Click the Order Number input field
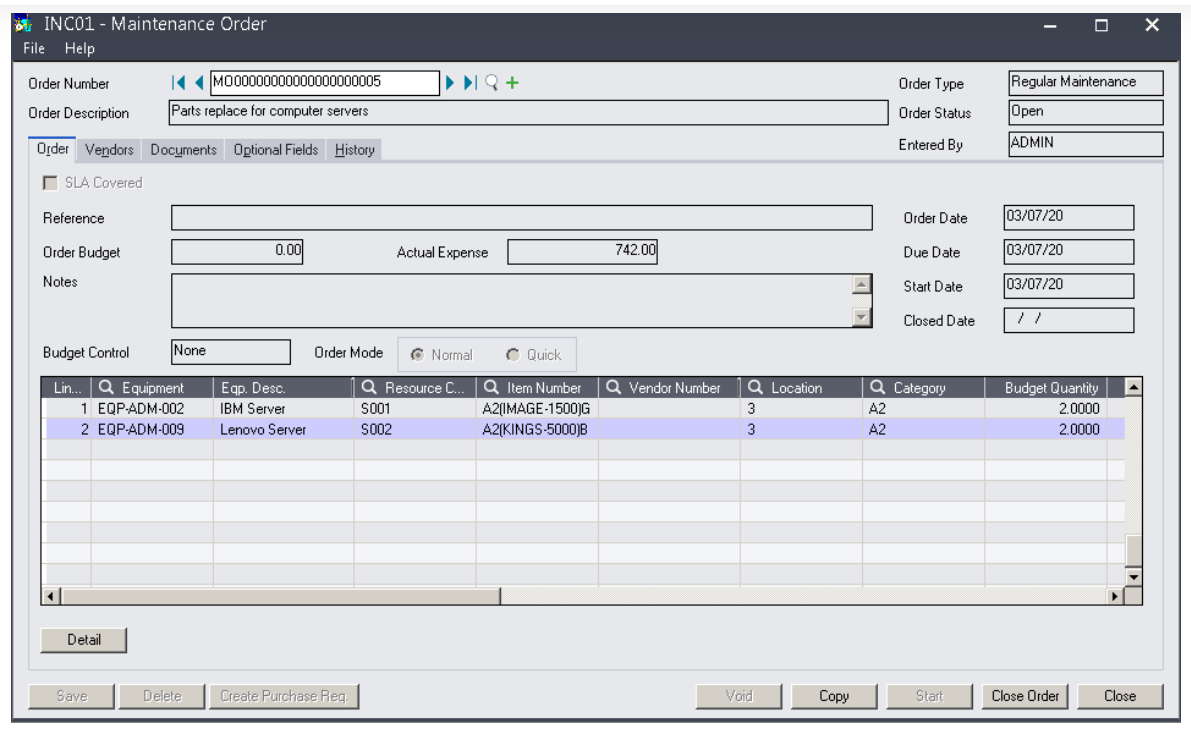1191x730 pixels. point(324,82)
